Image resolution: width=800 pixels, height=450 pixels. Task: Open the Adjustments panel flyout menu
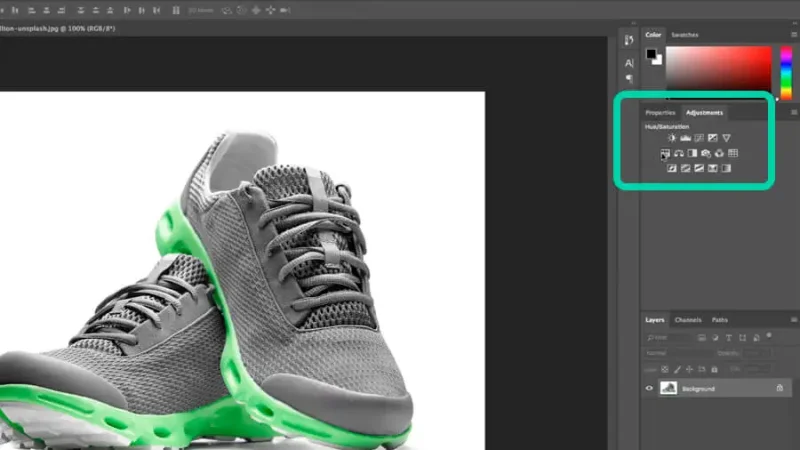tap(794, 112)
